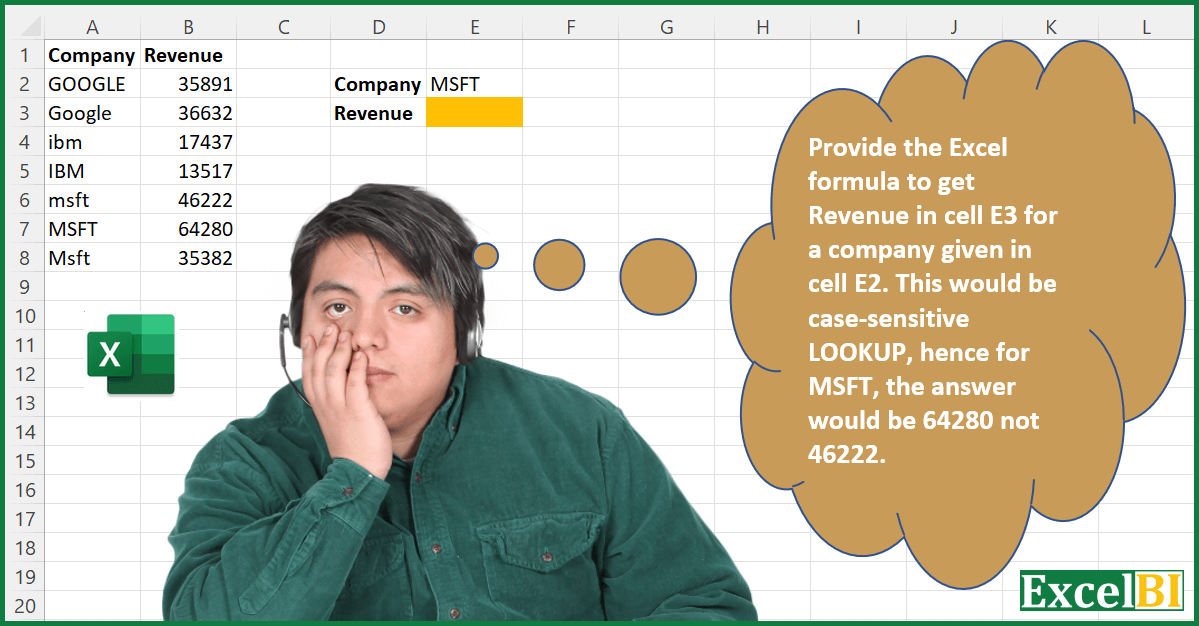Select column H header
This screenshot has width=1199, height=626.
762,27
